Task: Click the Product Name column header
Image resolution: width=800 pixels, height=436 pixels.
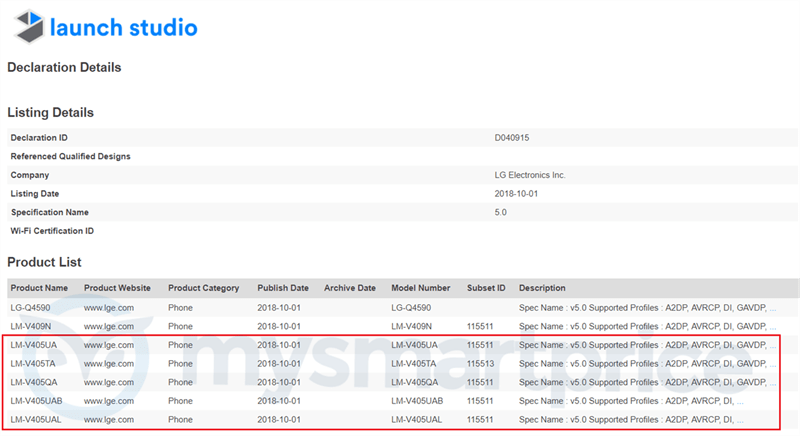Action: (39, 288)
